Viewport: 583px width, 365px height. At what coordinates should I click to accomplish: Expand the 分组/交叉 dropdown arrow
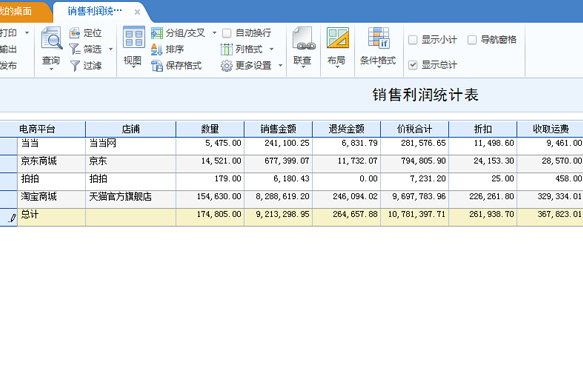[214, 33]
